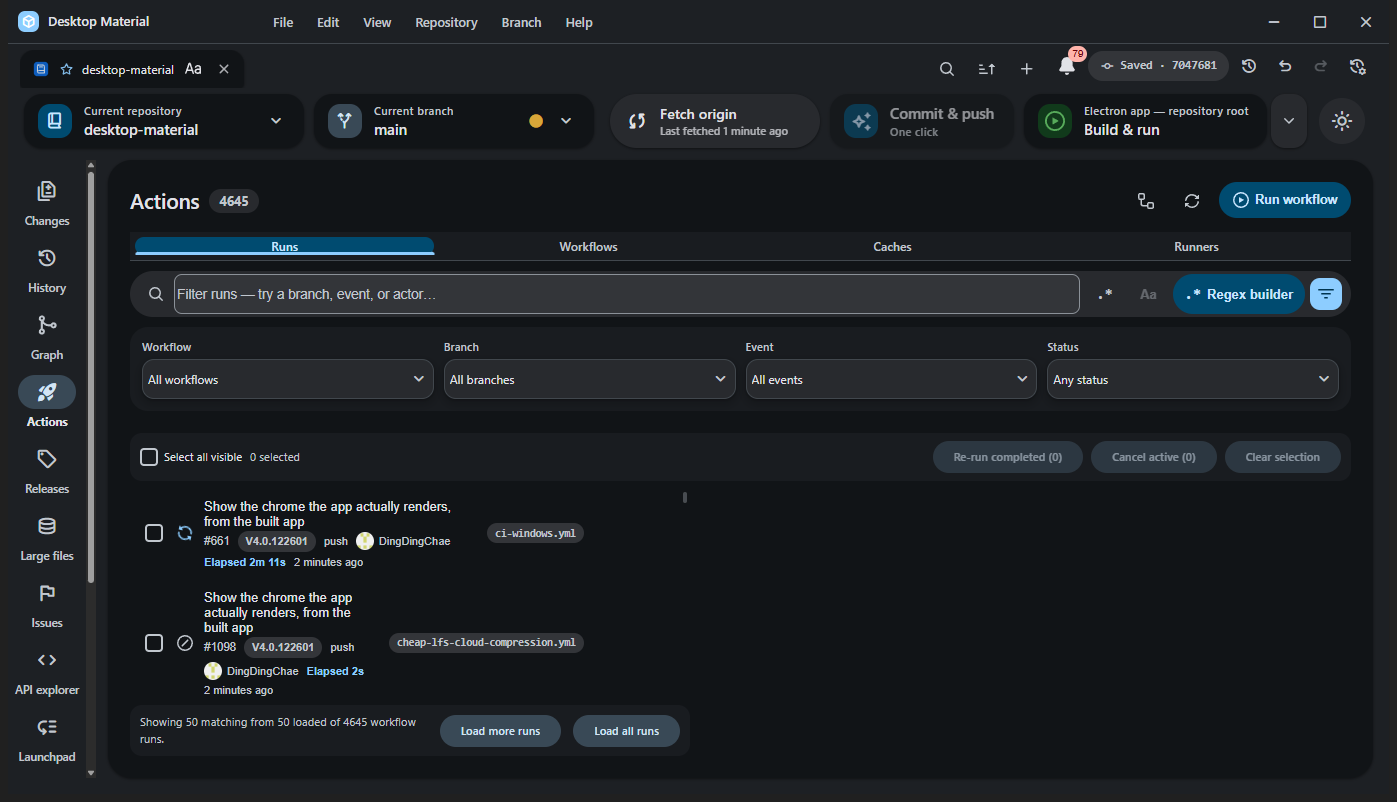Toggle the filter panel button
This screenshot has height=802, width=1397.
tap(1326, 294)
